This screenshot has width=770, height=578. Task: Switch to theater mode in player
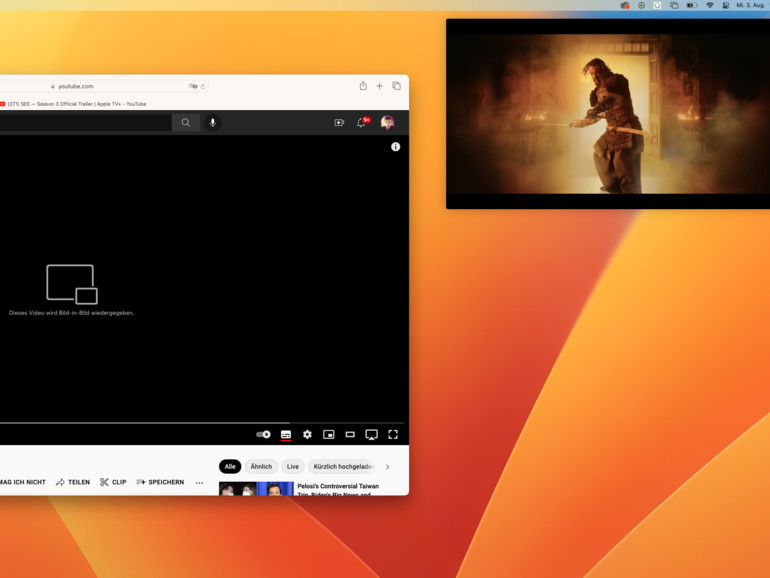(350, 434)
